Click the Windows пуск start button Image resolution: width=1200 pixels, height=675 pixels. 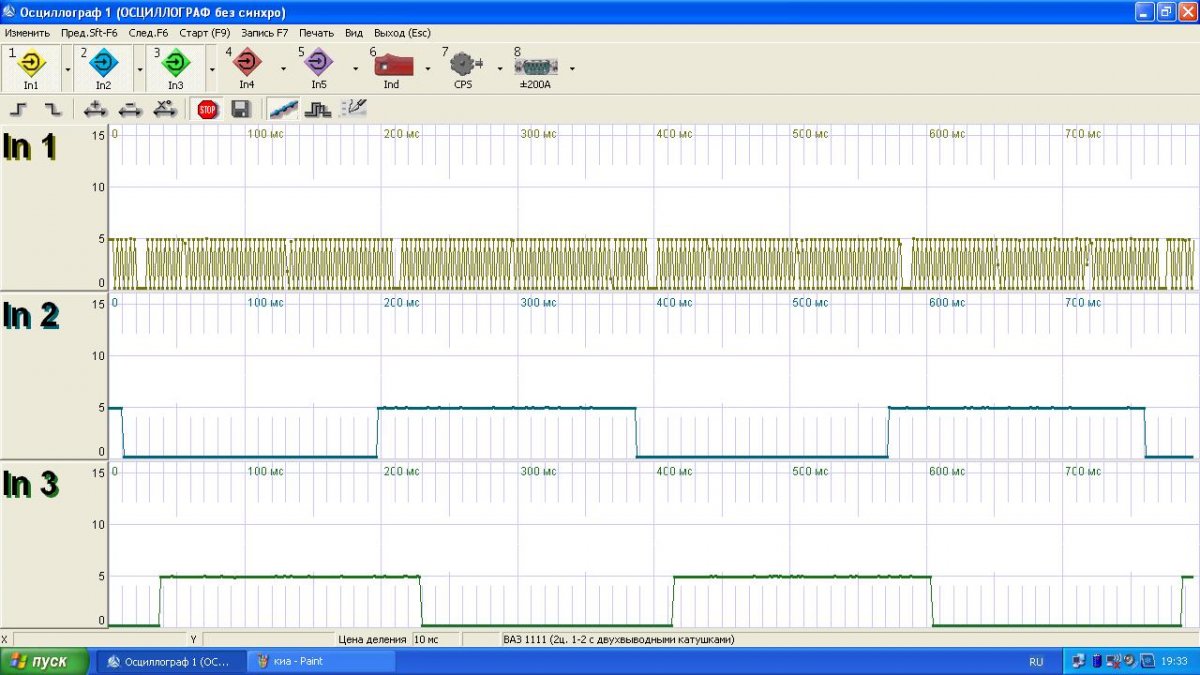[42, 661]
